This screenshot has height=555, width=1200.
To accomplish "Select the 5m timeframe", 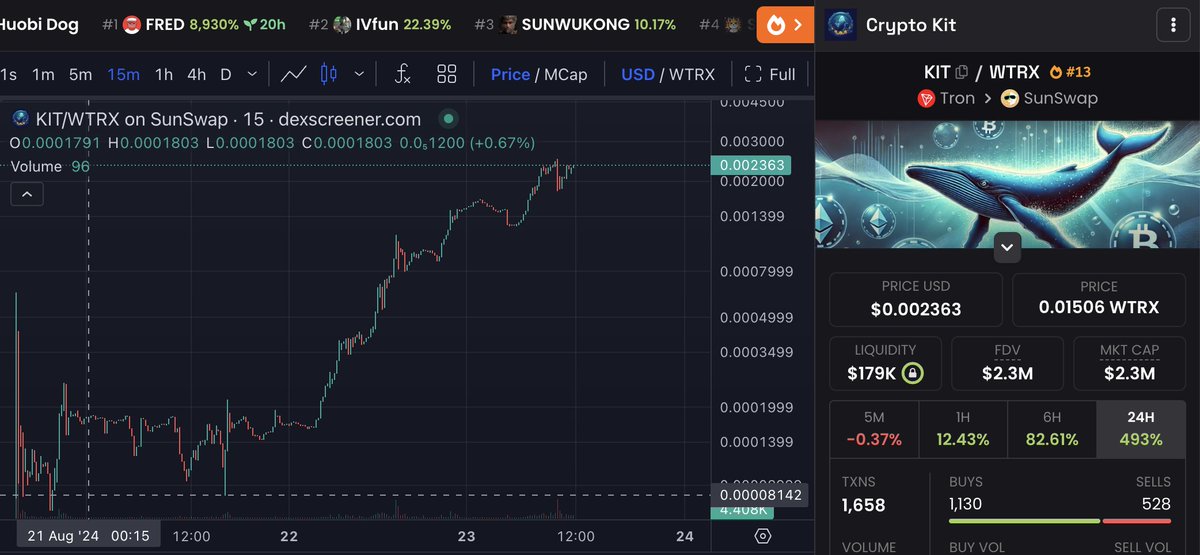I will [80, 74].
